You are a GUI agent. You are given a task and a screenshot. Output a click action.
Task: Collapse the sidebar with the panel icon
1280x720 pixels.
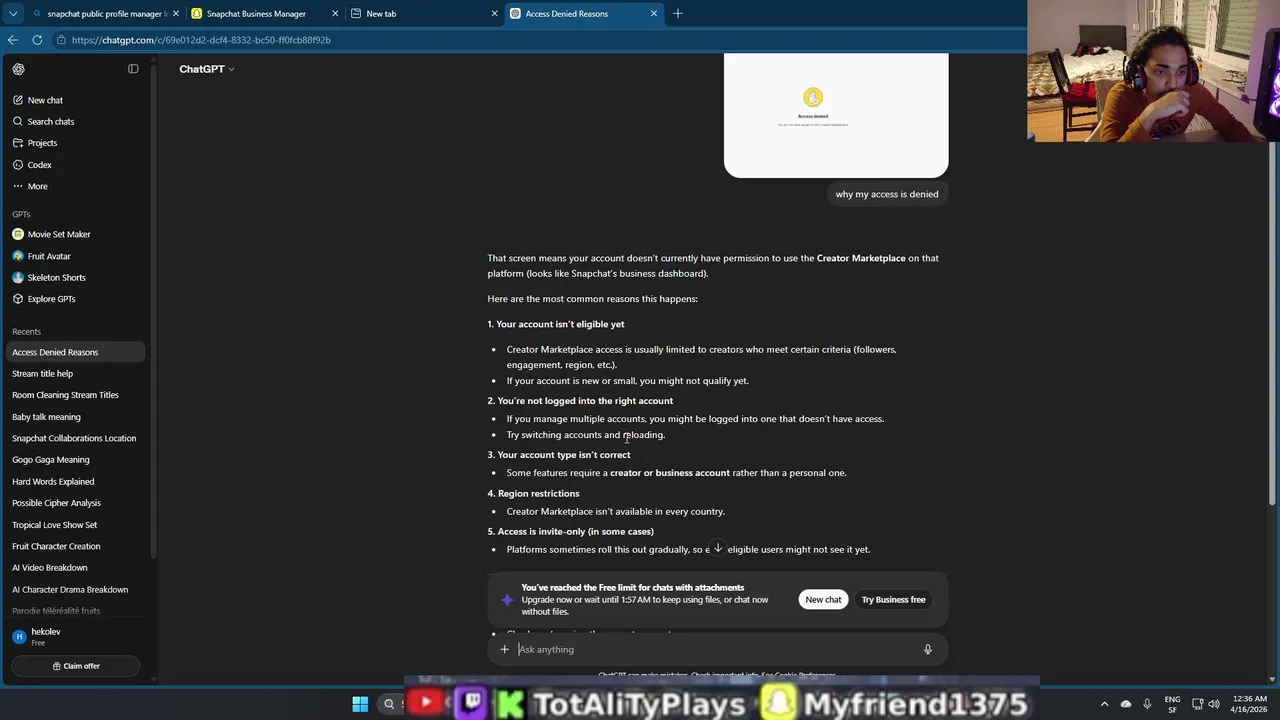click(x=133, y=69)
